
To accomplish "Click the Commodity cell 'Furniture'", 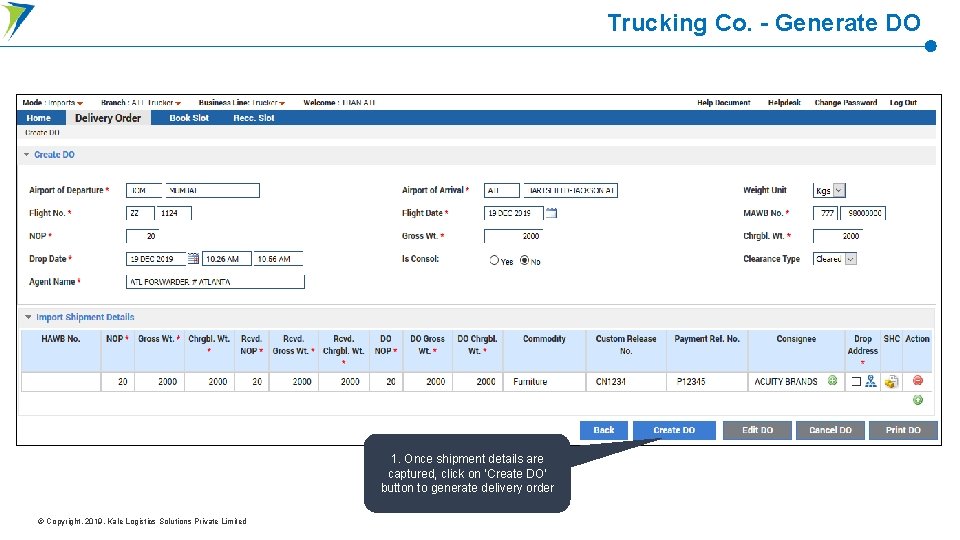I will (544, 381).
